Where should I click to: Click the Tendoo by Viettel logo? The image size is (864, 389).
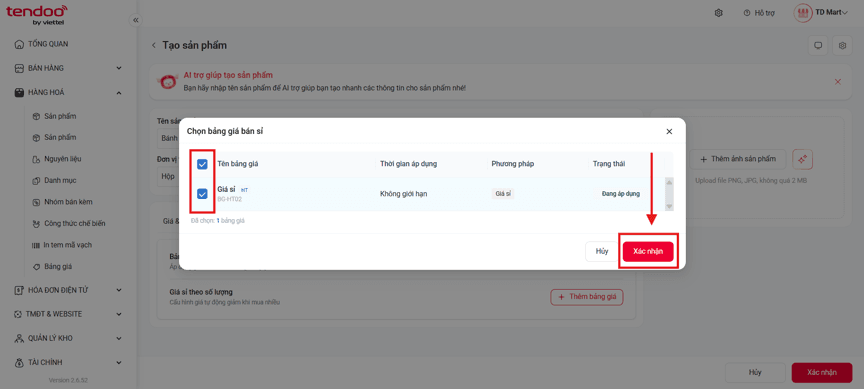pyautogui.click(x=37, y=14)
